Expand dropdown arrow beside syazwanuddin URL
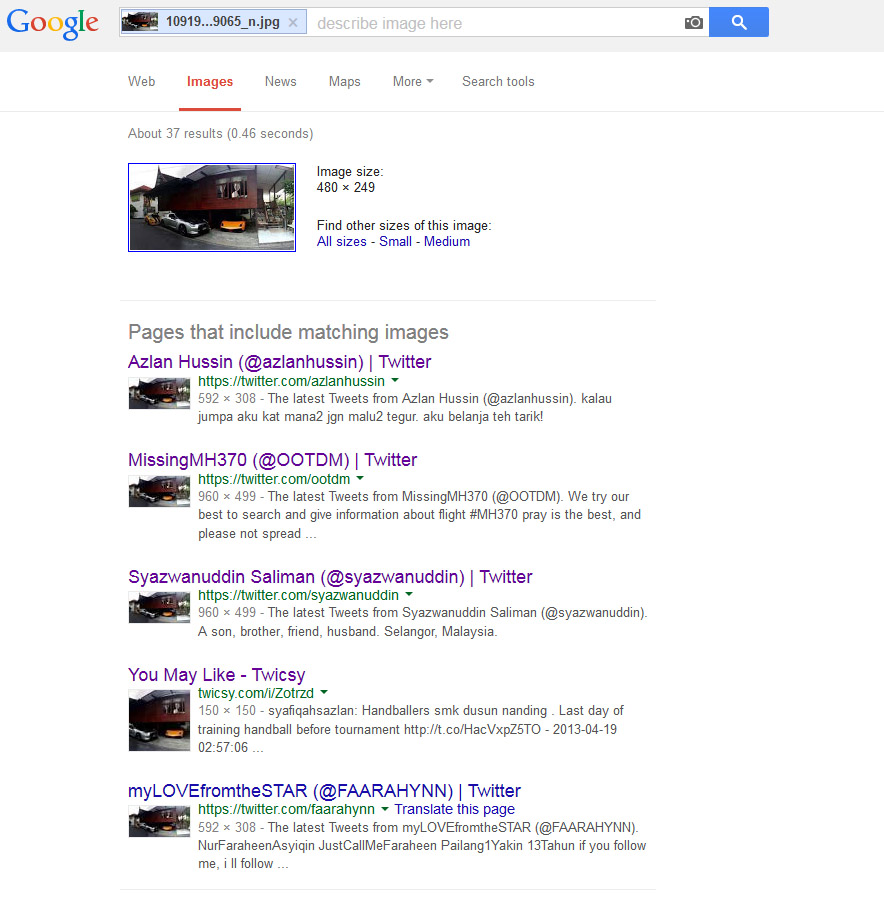The width and height of the screenshot is (884, 898). [409, 594]
